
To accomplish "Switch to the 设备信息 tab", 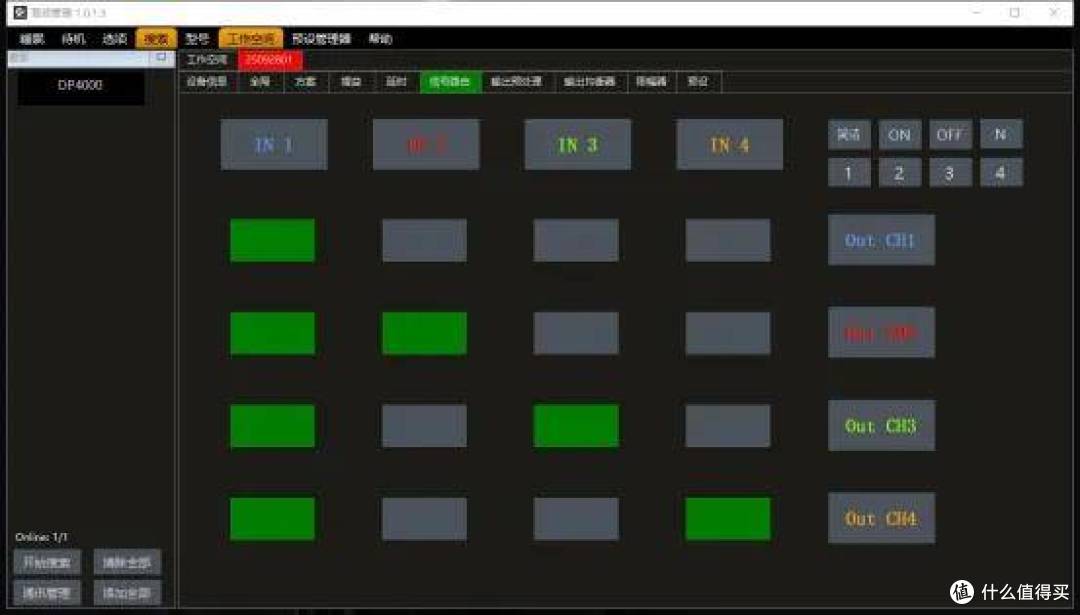I will coord(207,82).
